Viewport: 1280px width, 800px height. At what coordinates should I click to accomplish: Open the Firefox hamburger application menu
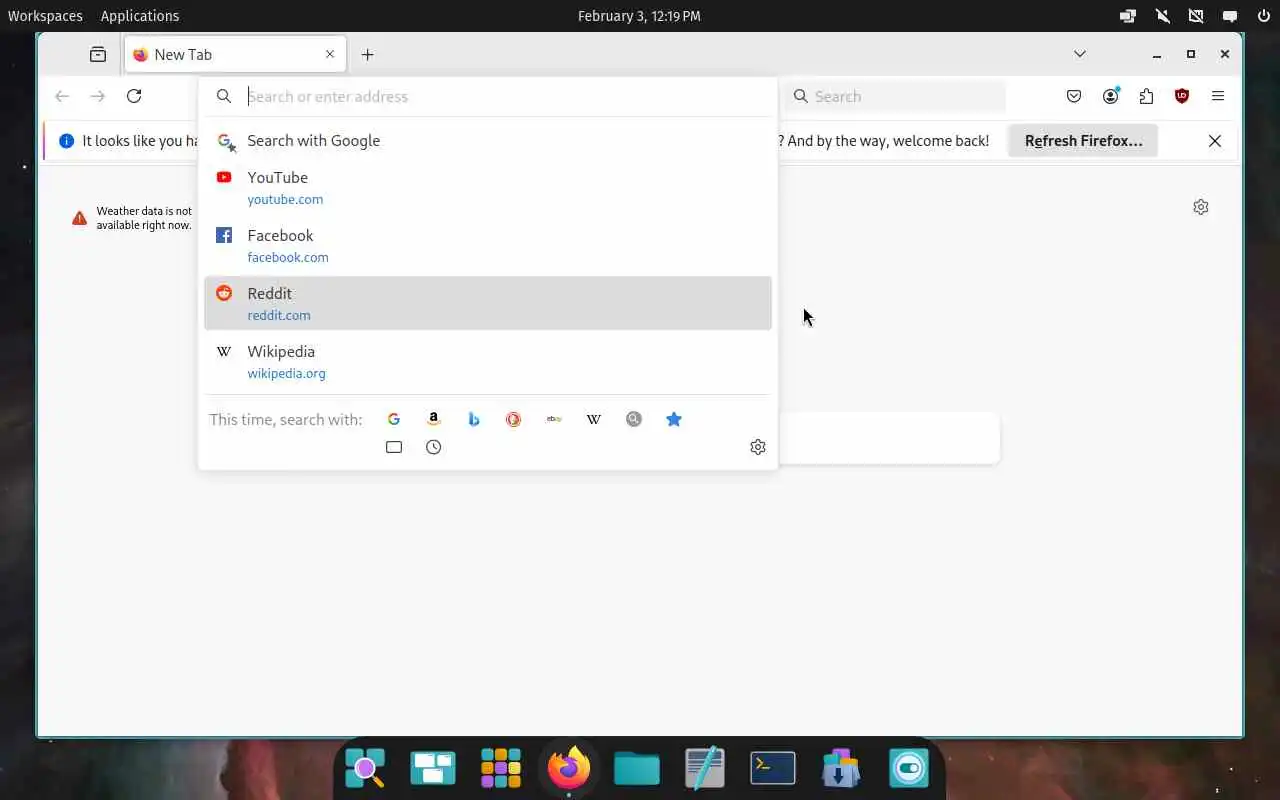click(1218, 96)
